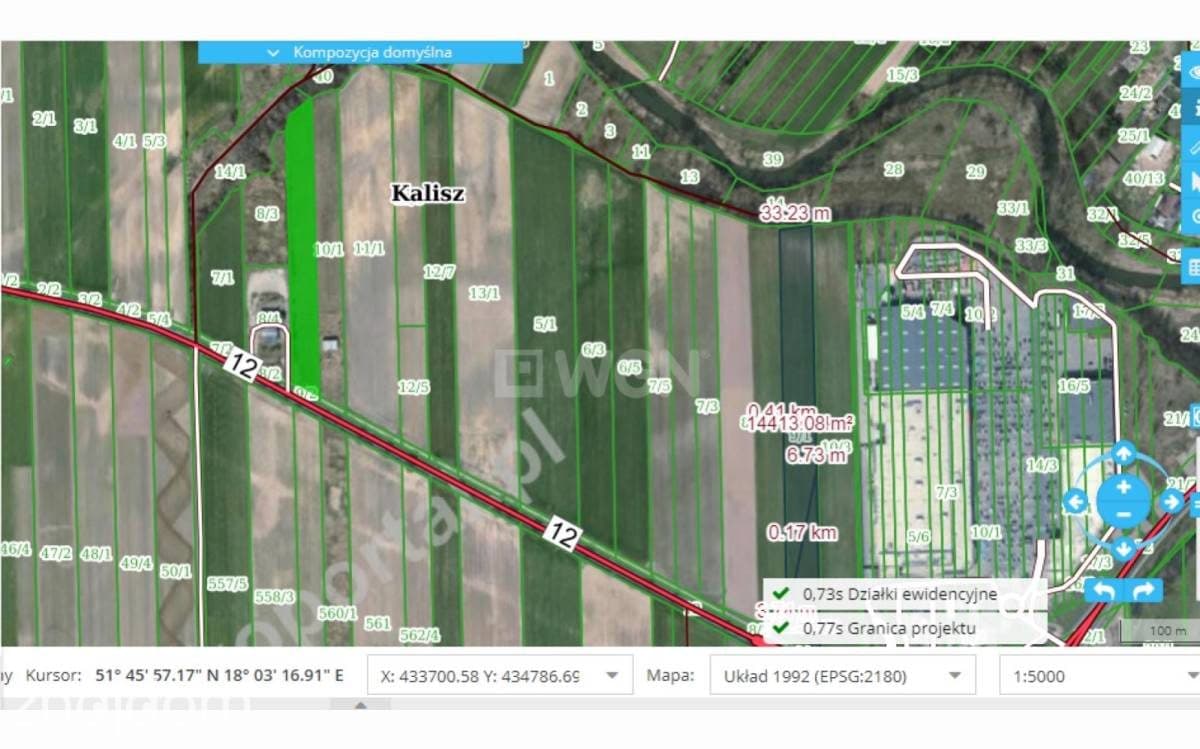The height and width of the screenshot is (749, 1200).
Task: Go to the previous map view
Action: [1104, 590]
